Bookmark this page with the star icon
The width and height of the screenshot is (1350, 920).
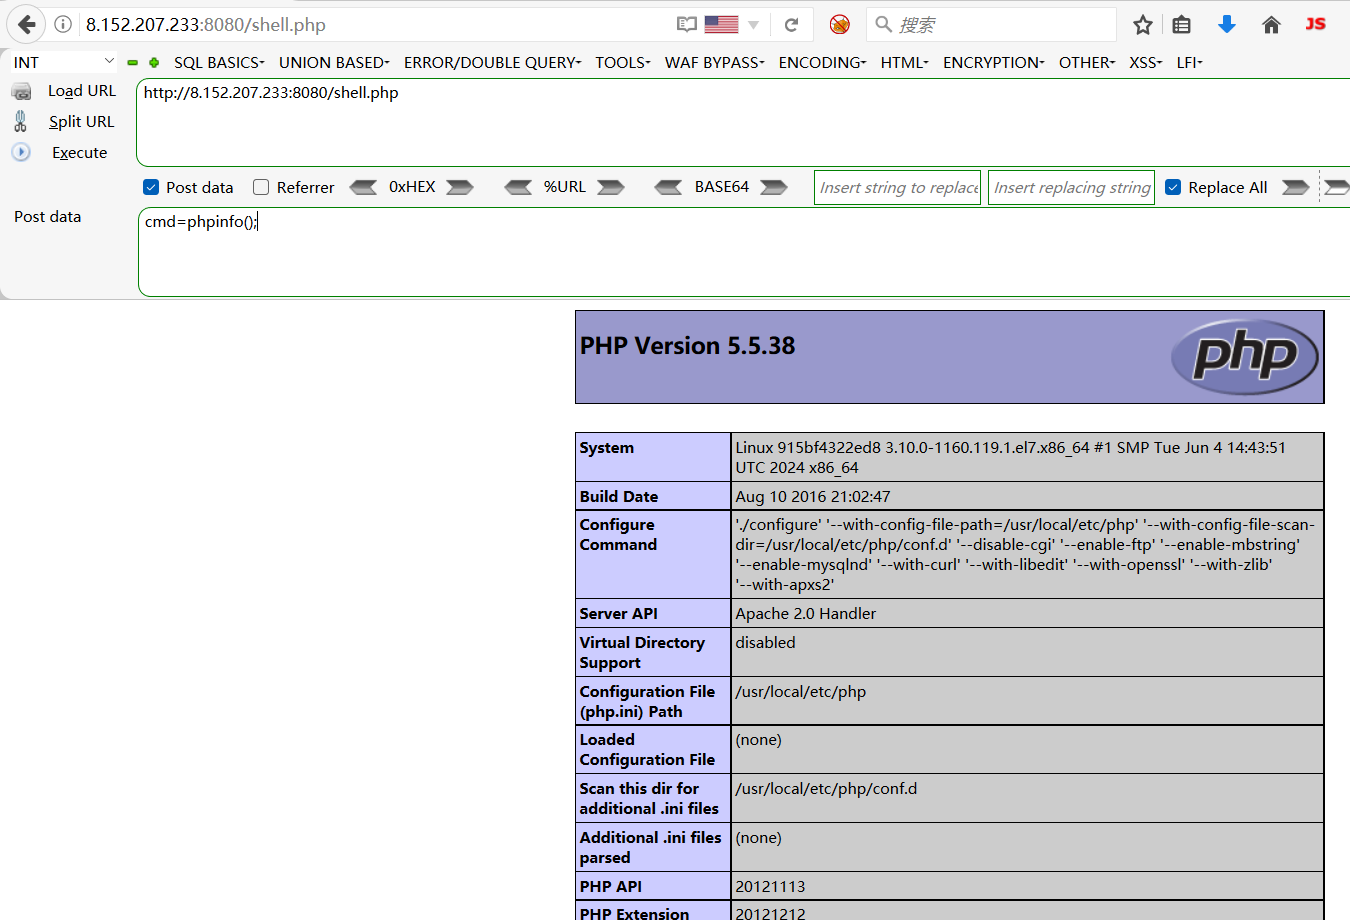click(x=1143, y=24)
